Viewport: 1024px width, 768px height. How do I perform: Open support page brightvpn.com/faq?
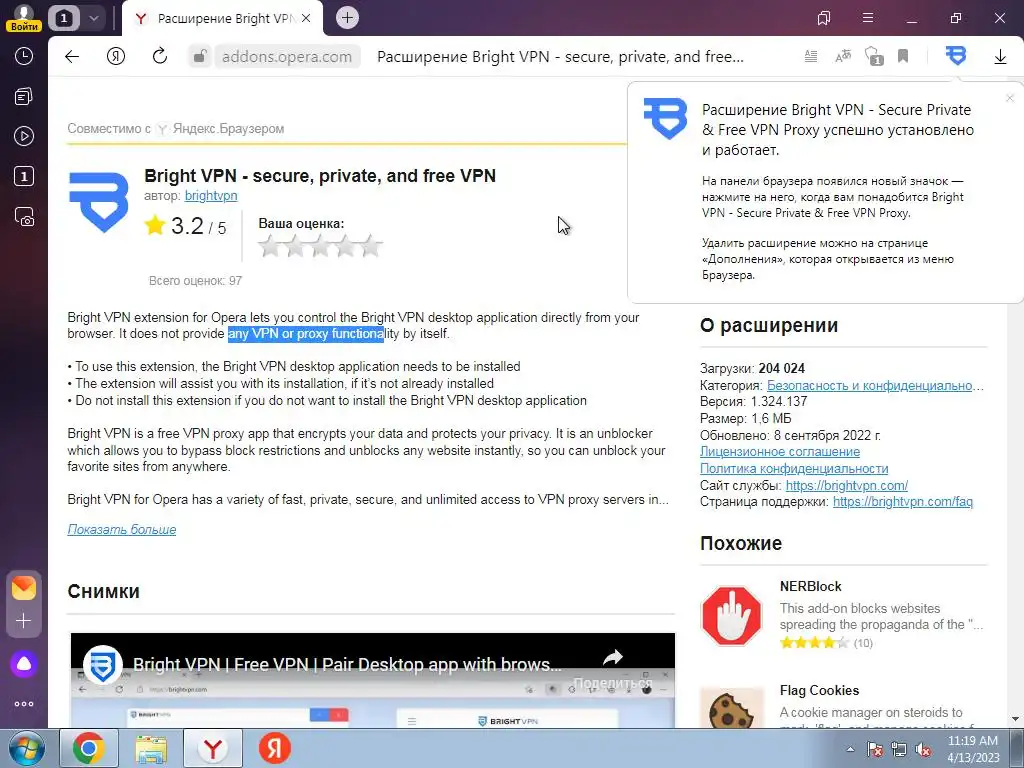click(x=903, y=502)
